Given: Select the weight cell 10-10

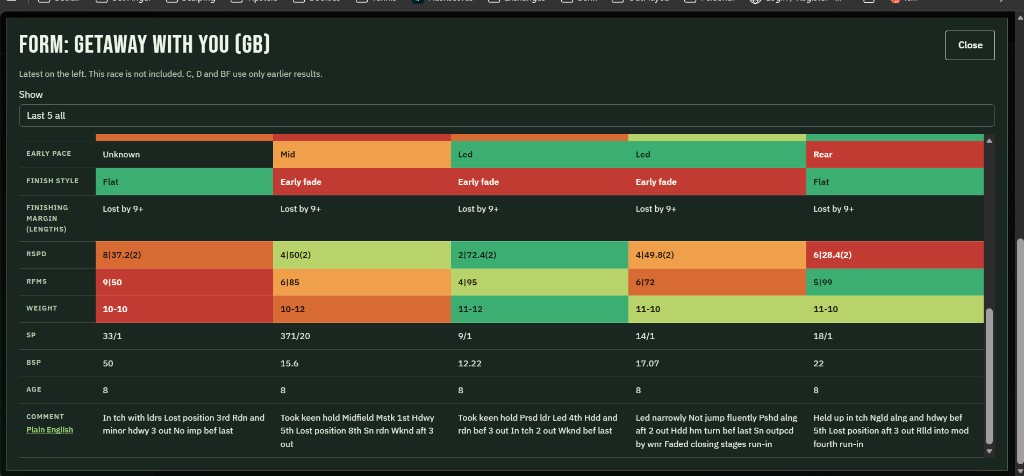Looking at the screenshot, I should click(184, 309).
